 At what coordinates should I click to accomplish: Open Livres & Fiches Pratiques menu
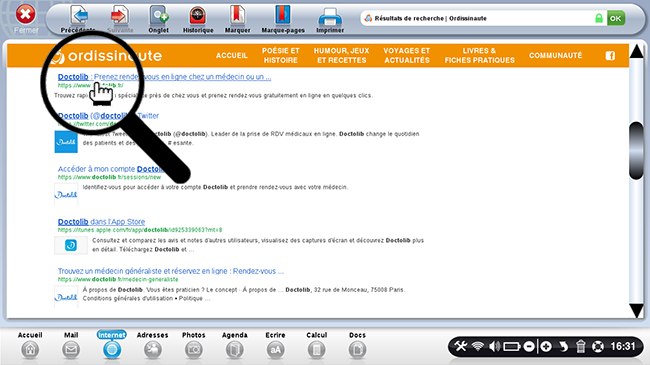pyautogui.click(x=480, y=56)
